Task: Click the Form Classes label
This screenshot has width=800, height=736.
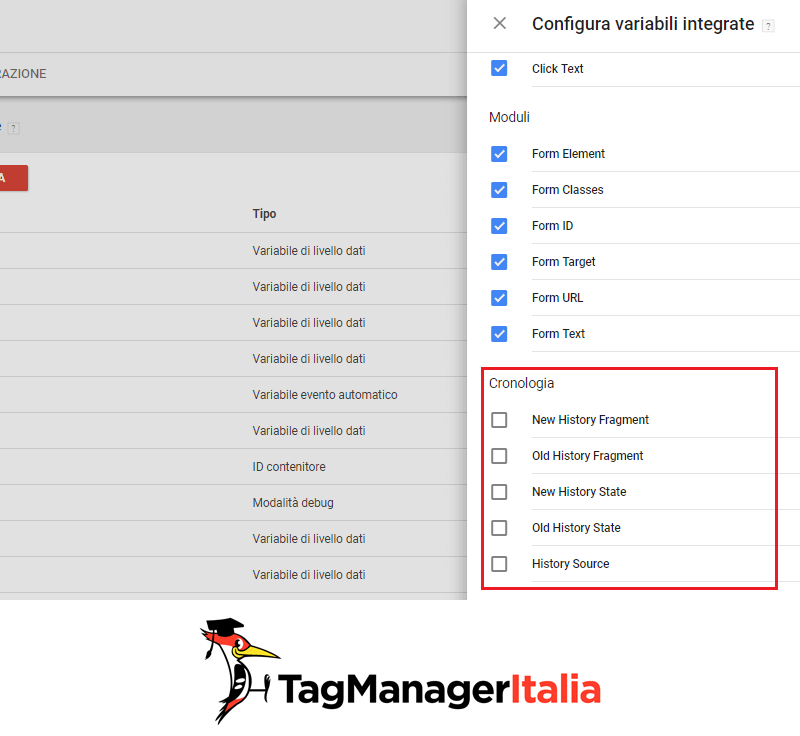Action: [567, 190]
